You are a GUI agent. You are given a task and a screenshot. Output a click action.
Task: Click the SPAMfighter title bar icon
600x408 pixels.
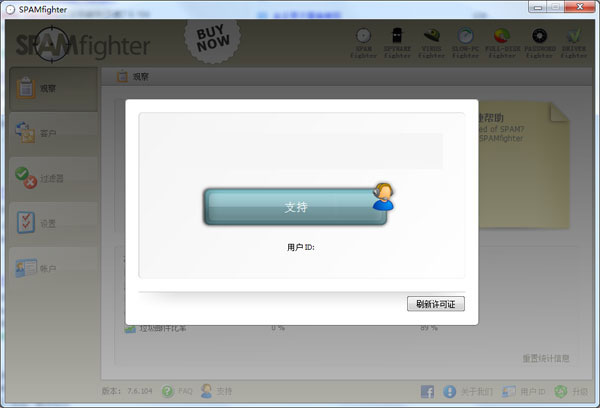(10, 10)
